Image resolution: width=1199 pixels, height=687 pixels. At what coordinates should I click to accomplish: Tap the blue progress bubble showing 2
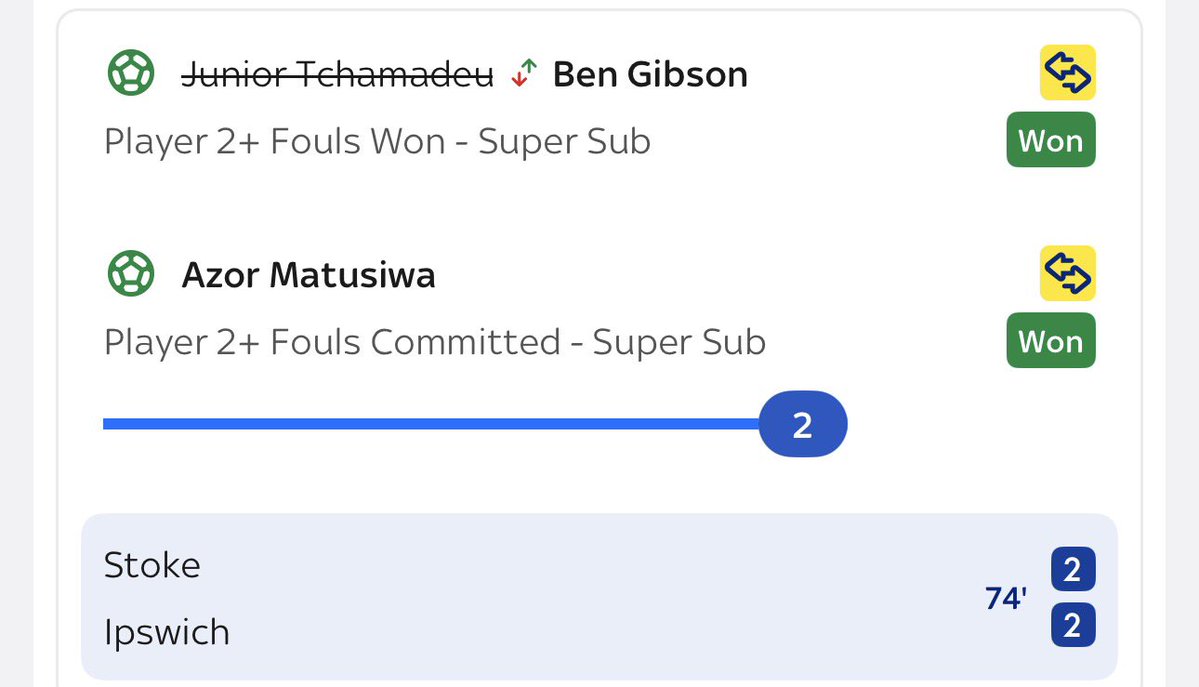coord(802,425)
